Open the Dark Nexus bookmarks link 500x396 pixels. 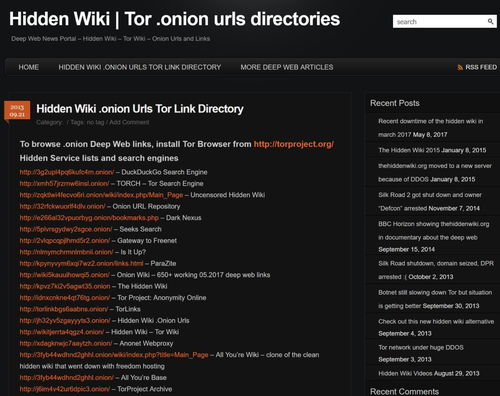(x=89, y=218)
